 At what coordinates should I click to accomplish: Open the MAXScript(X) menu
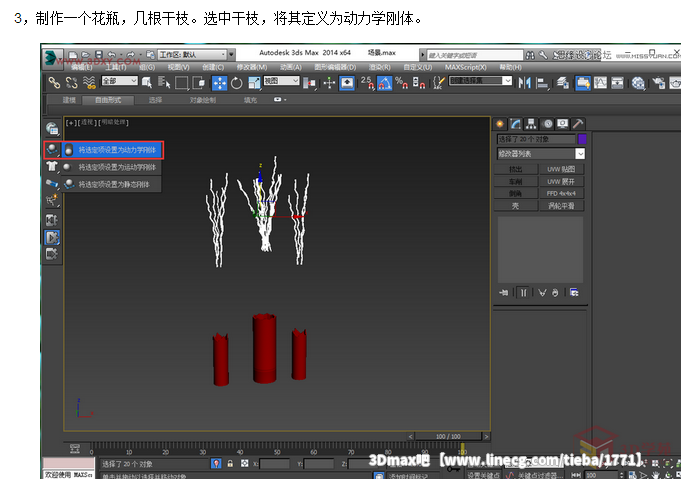point(466,67)
